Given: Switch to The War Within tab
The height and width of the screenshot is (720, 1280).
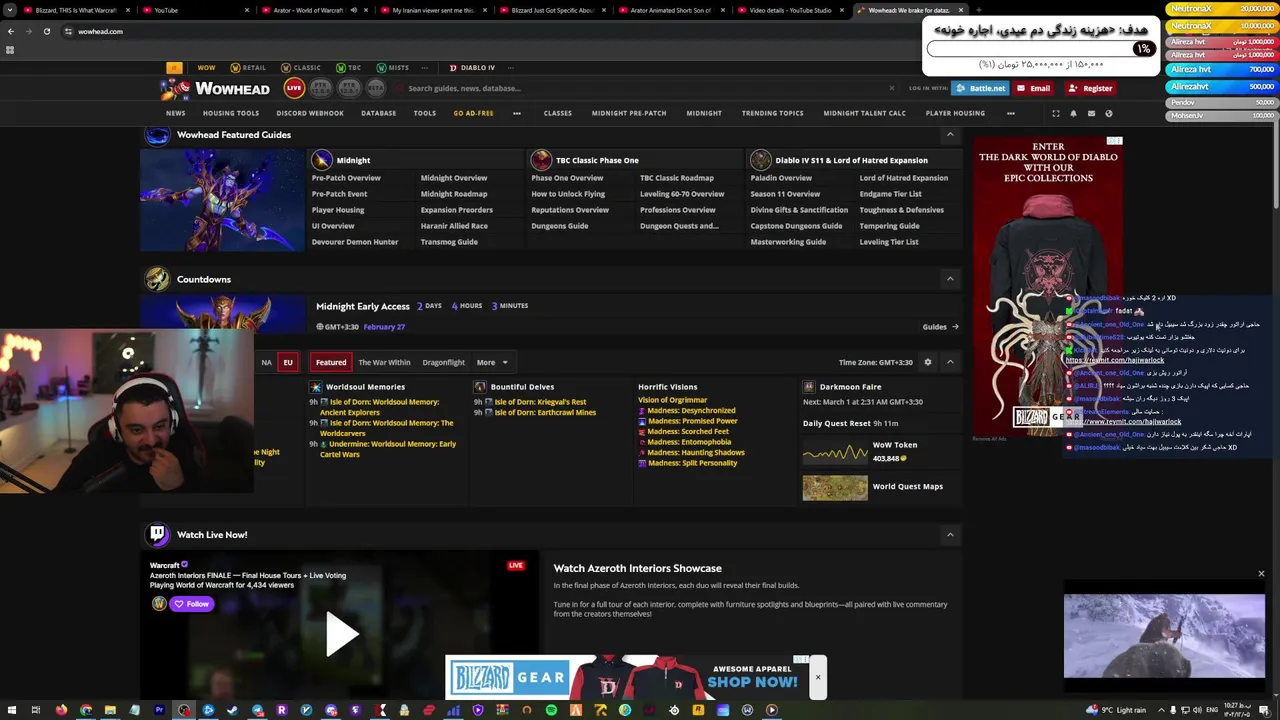Looking at the screenshot, I should point(384,362).
